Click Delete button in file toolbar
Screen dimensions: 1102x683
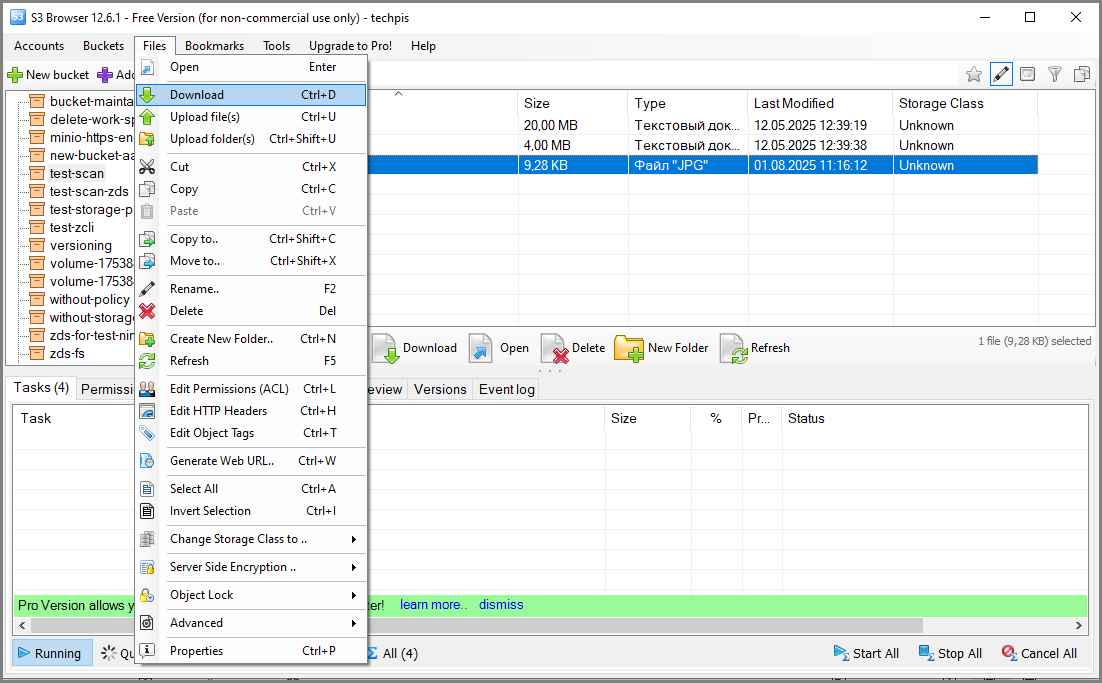click(573, 348)
